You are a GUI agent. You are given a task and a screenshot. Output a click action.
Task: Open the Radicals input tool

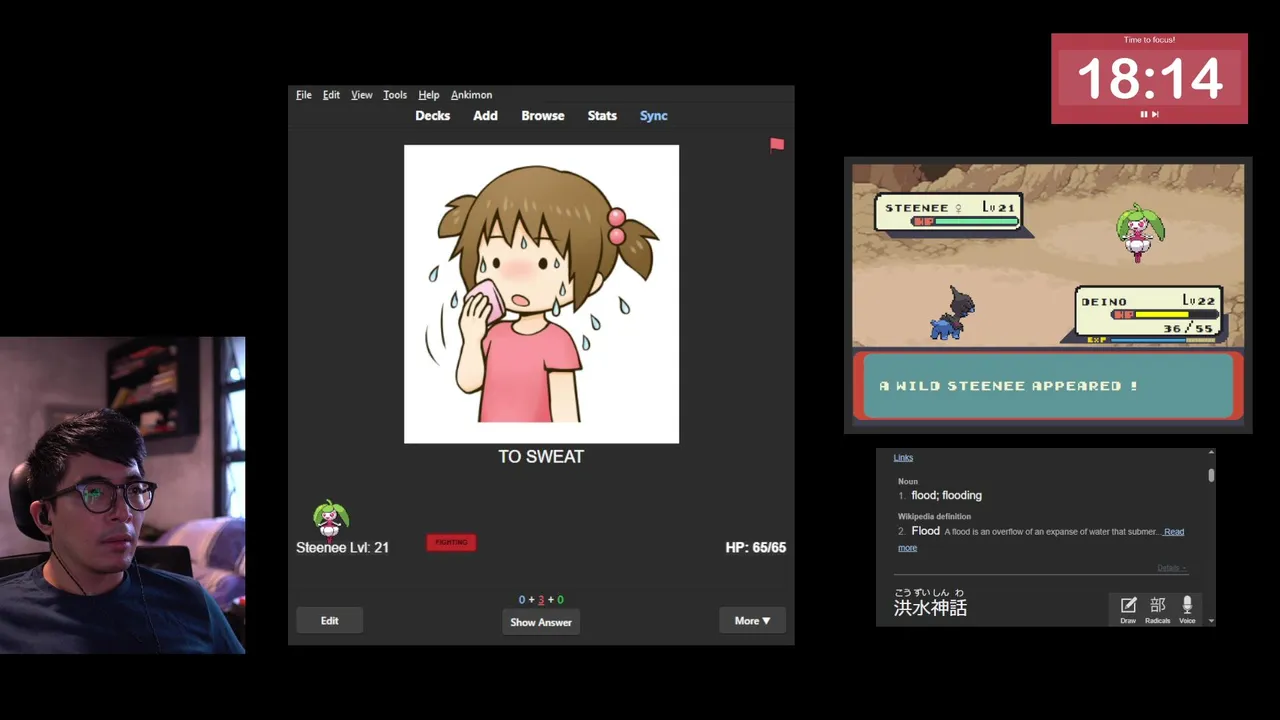pos(1157,609)
